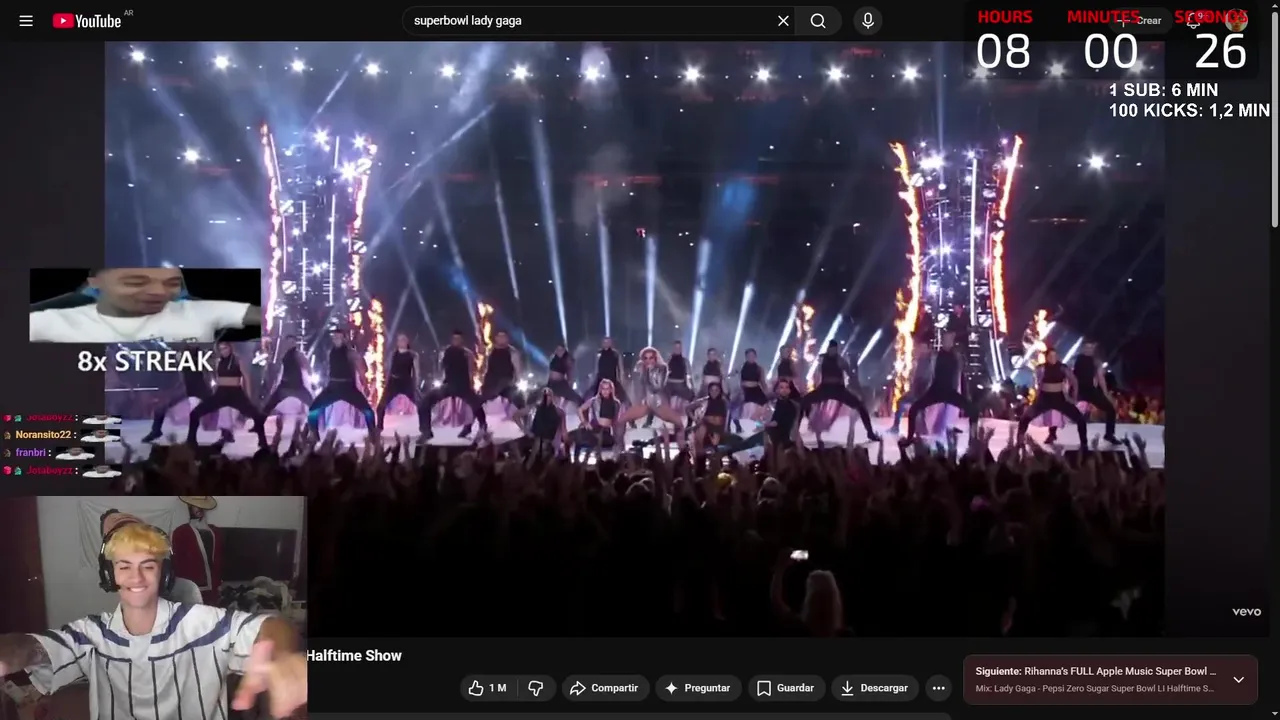The height and width of the screenshot is (720, 1280).
Task: Clear the search query with the X
Action: click(x=783, y=21)
